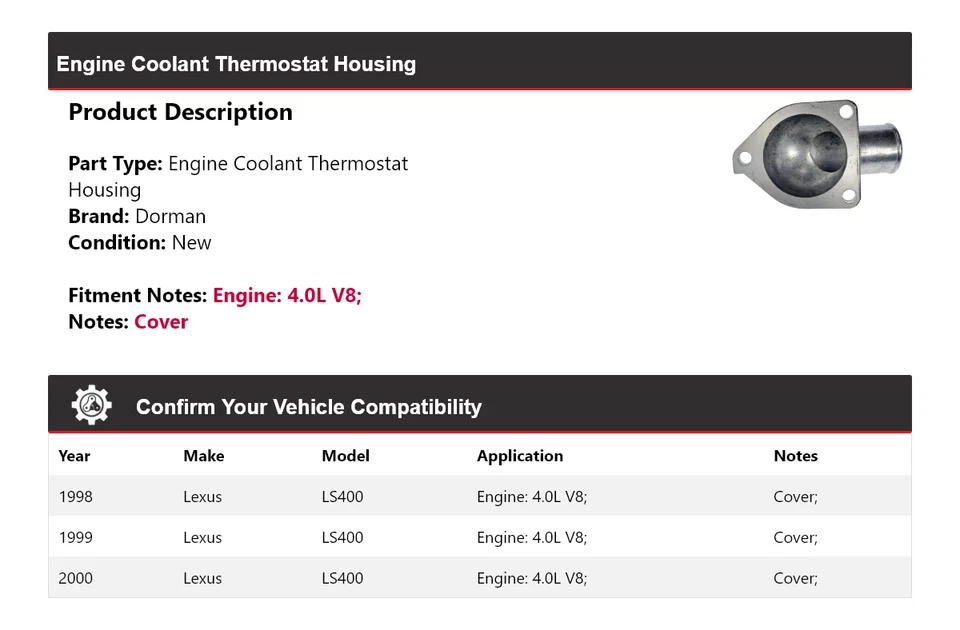Viewport: 960px width, 630px height.
Task: Click the Engine Coolant Thermostat Housing header
Action: point(236,64)
